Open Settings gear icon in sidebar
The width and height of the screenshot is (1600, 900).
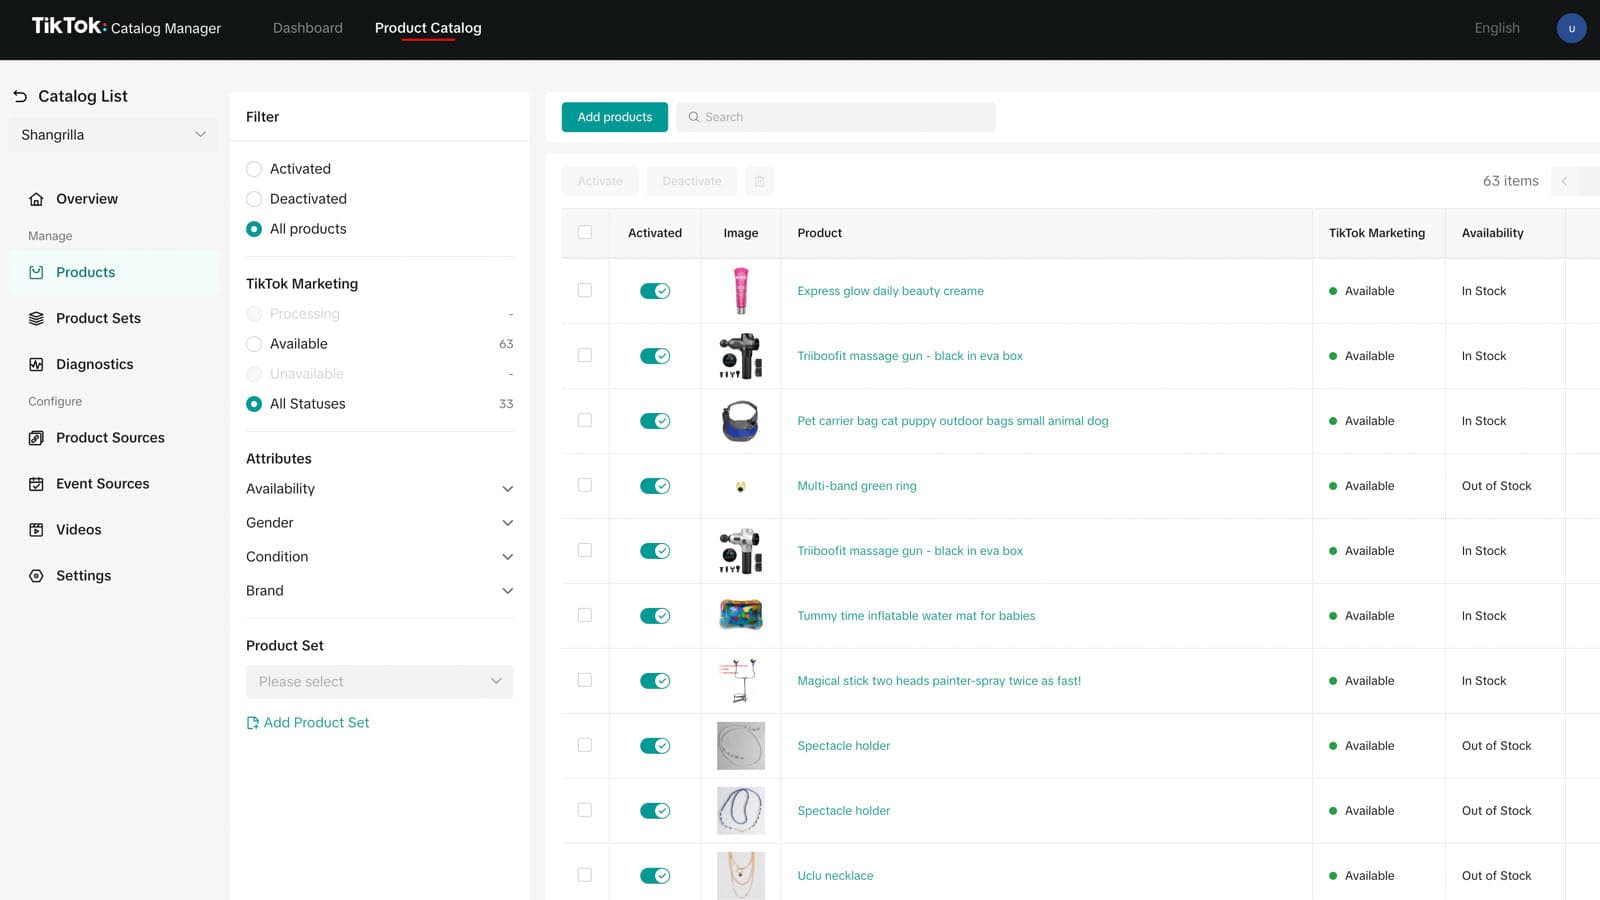click(x=36, y=576)
